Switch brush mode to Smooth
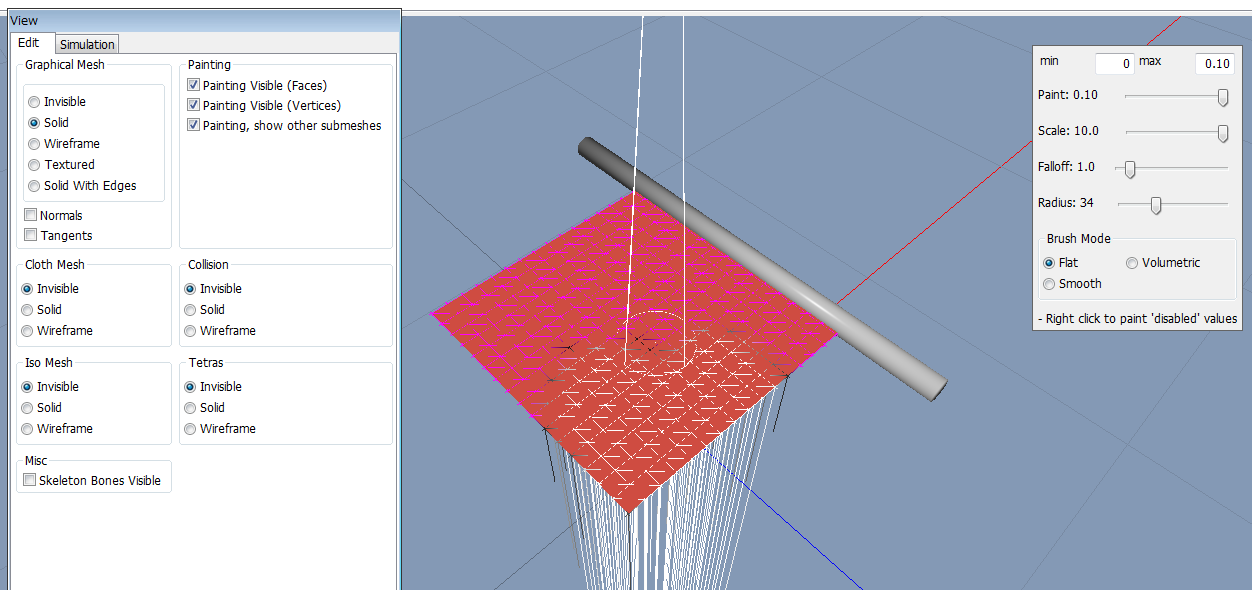 pos(1049,284)
